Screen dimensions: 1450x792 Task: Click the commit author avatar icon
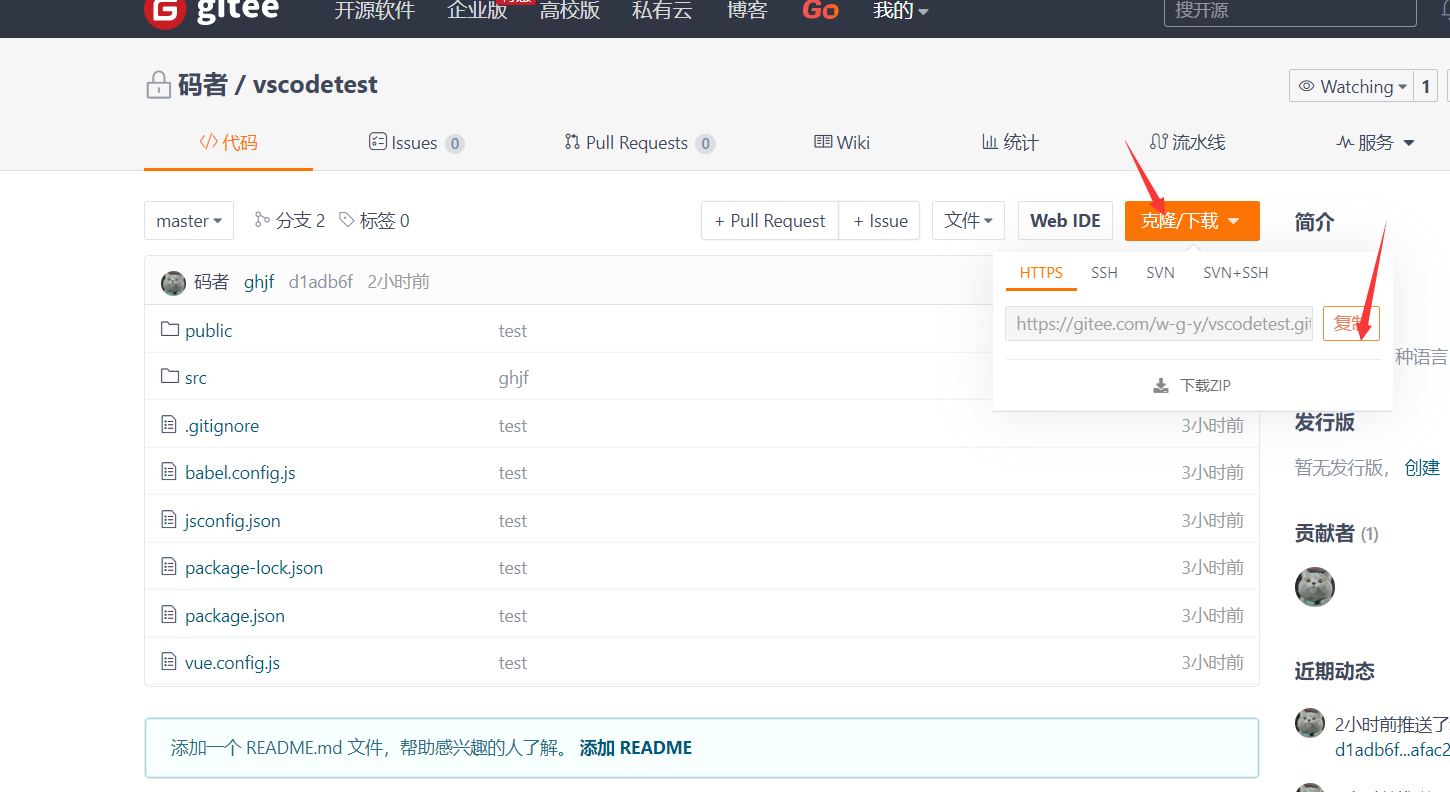[x=173, y=282]
